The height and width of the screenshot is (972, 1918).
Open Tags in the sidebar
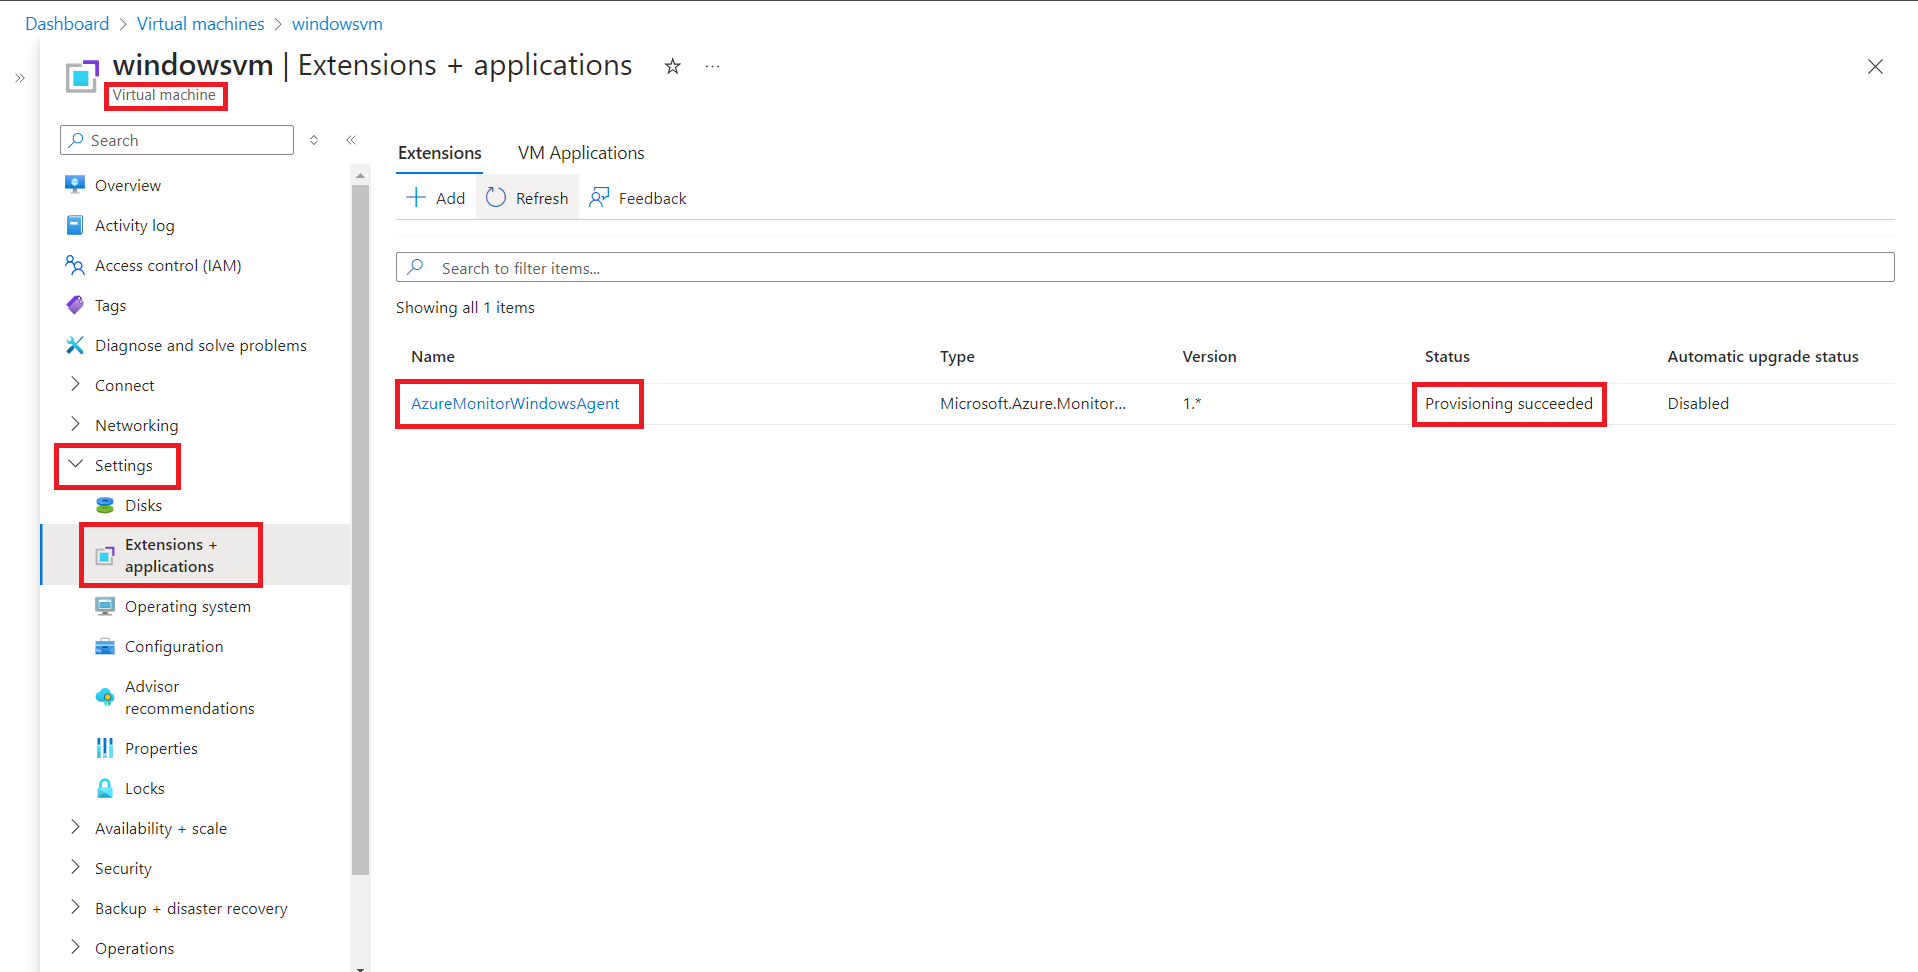(110, 305)
